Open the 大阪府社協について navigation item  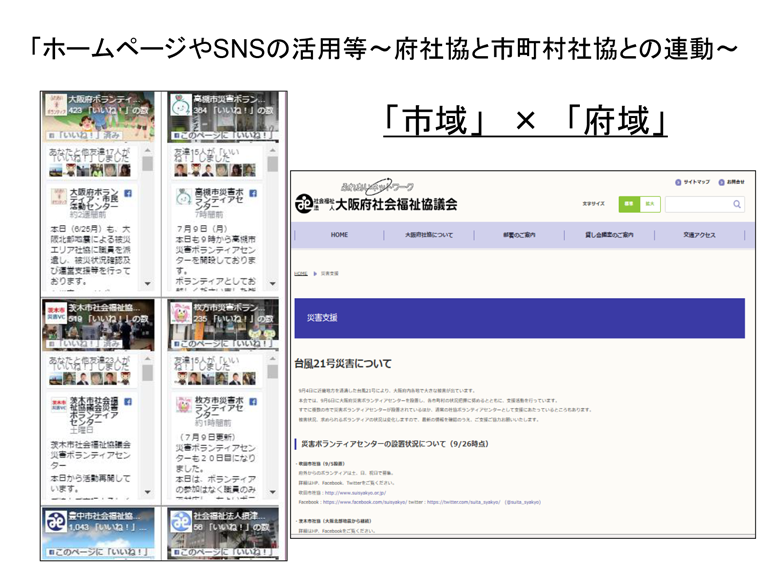pyautogui.click(x=429, y=235)
